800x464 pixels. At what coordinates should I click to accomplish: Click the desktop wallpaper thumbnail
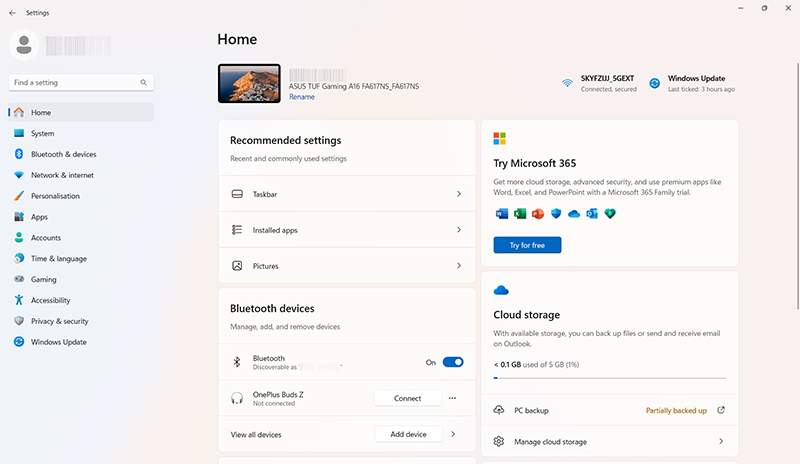tap(249, 83)
